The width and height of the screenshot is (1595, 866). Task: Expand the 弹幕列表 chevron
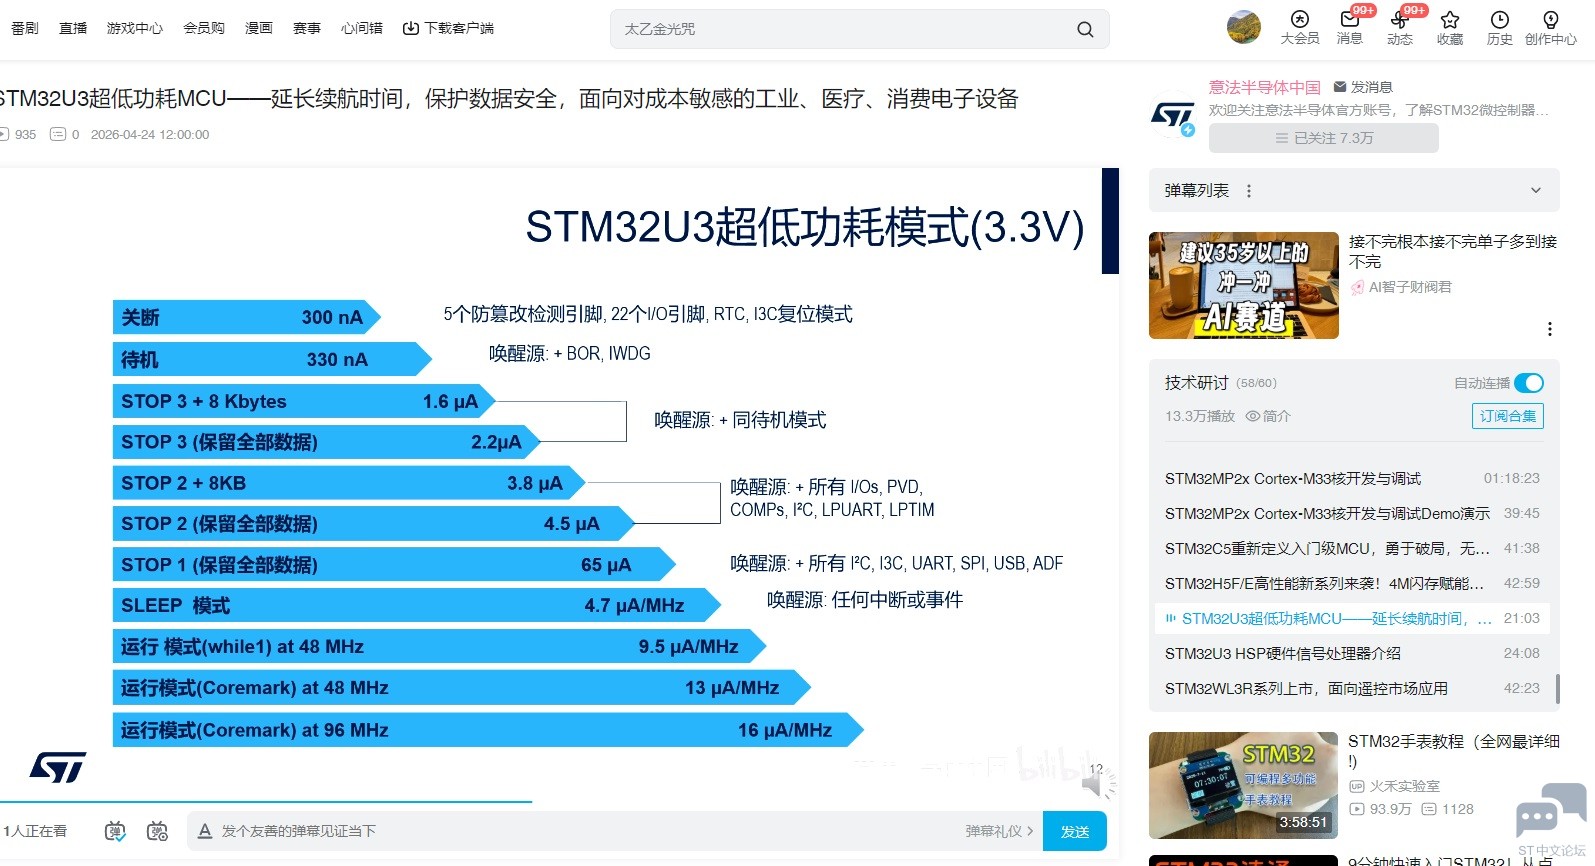1536,191
